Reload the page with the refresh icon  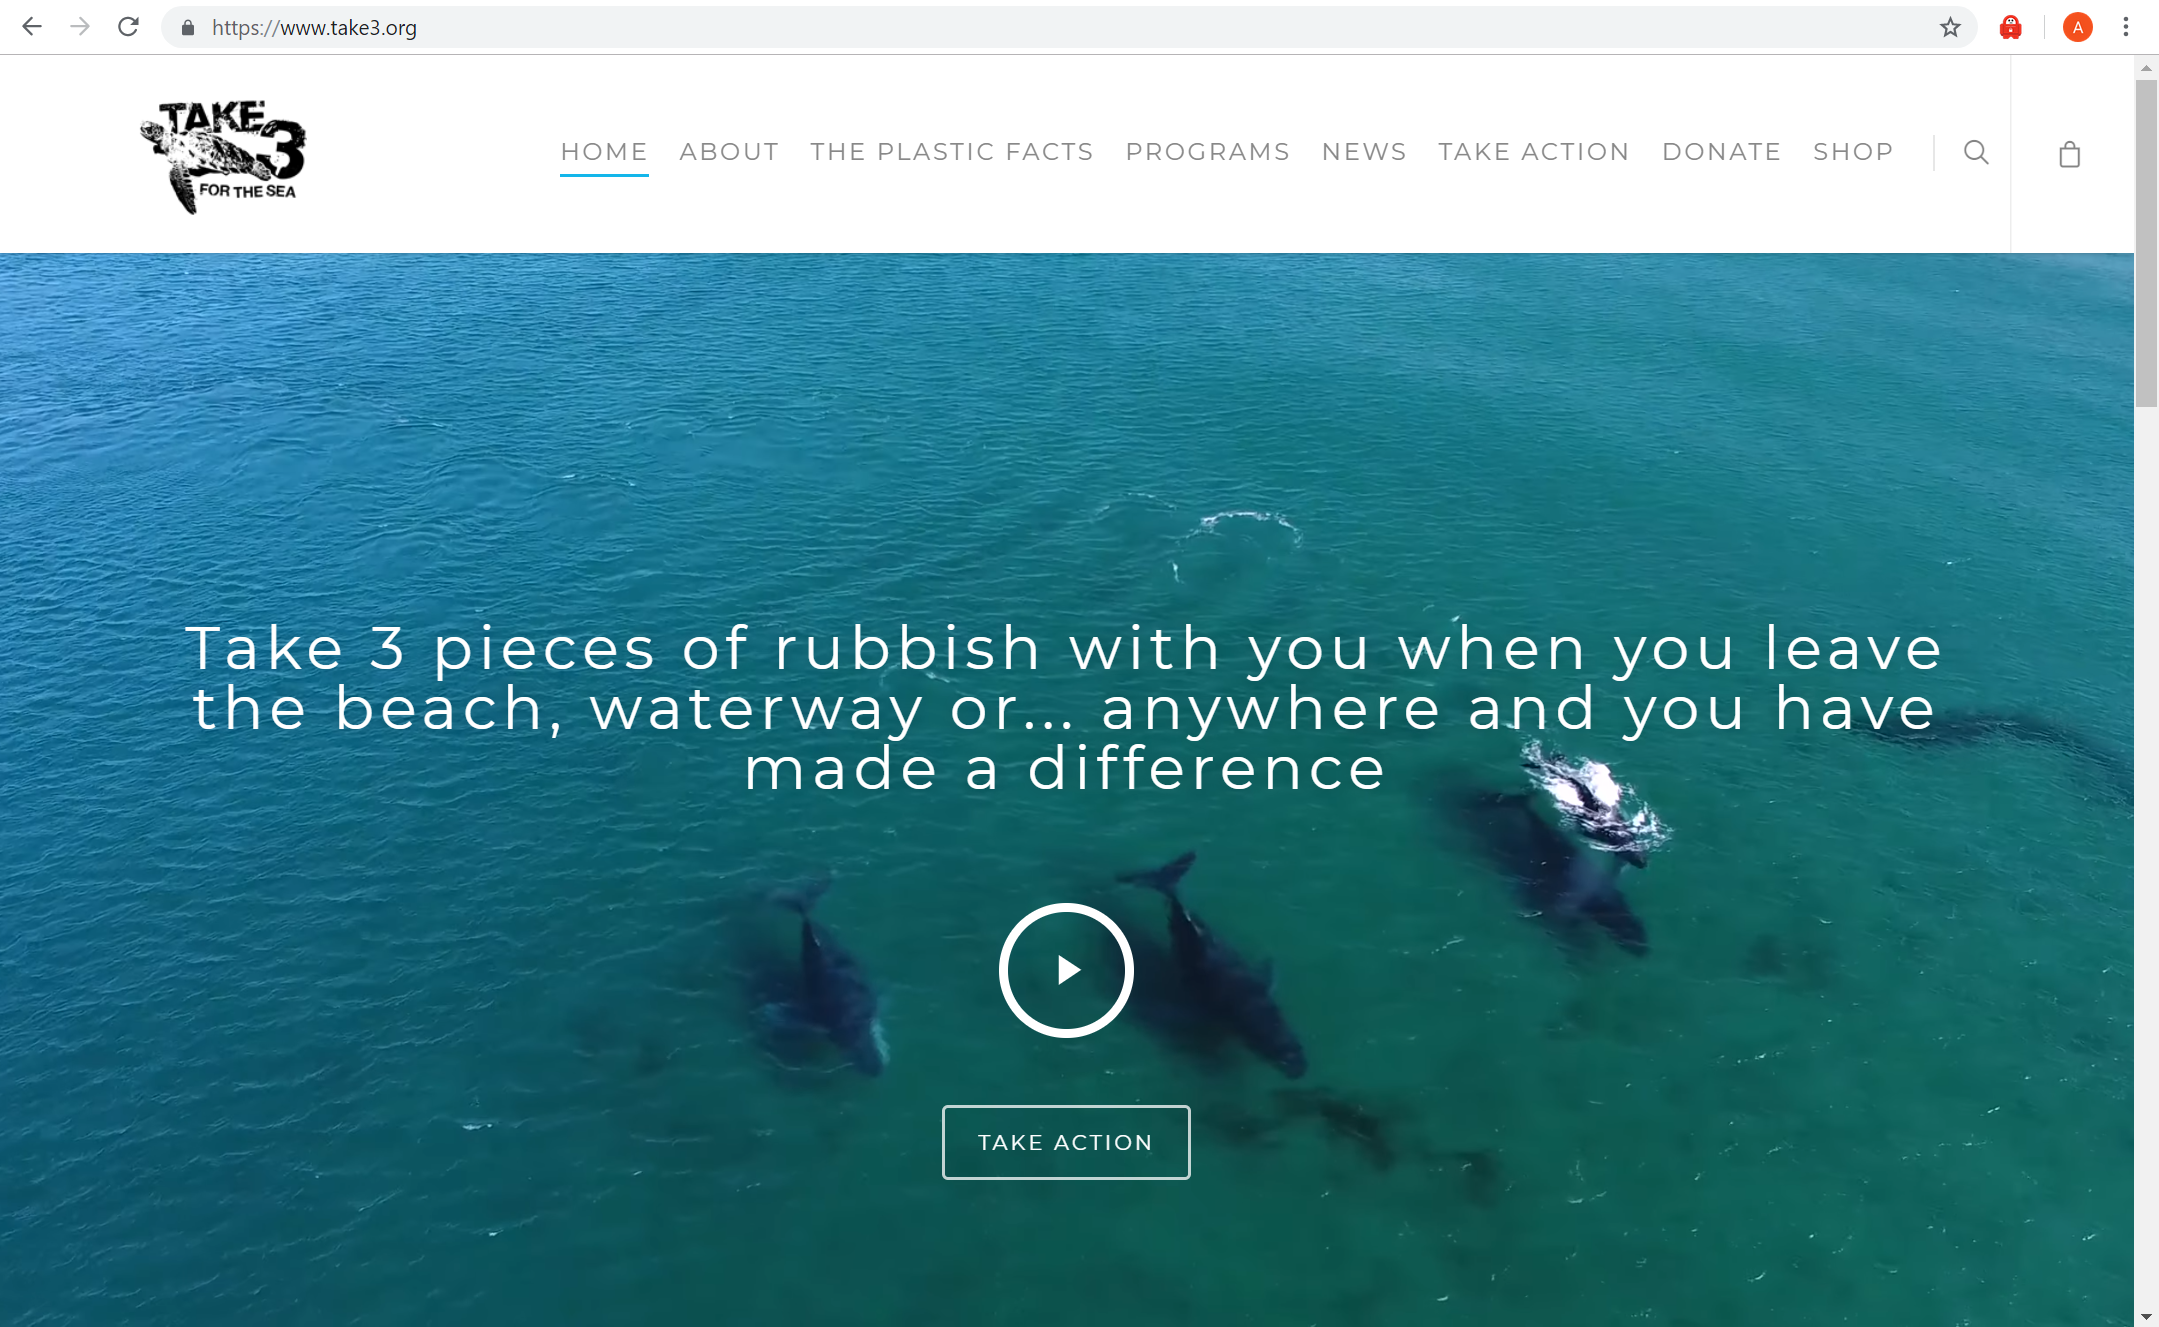click(128, 27)
